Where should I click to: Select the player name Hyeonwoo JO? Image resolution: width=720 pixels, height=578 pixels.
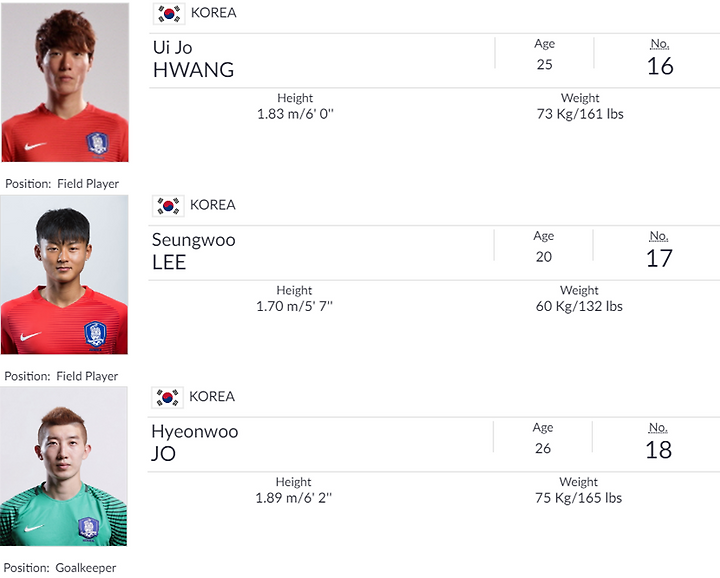[195, 443]
